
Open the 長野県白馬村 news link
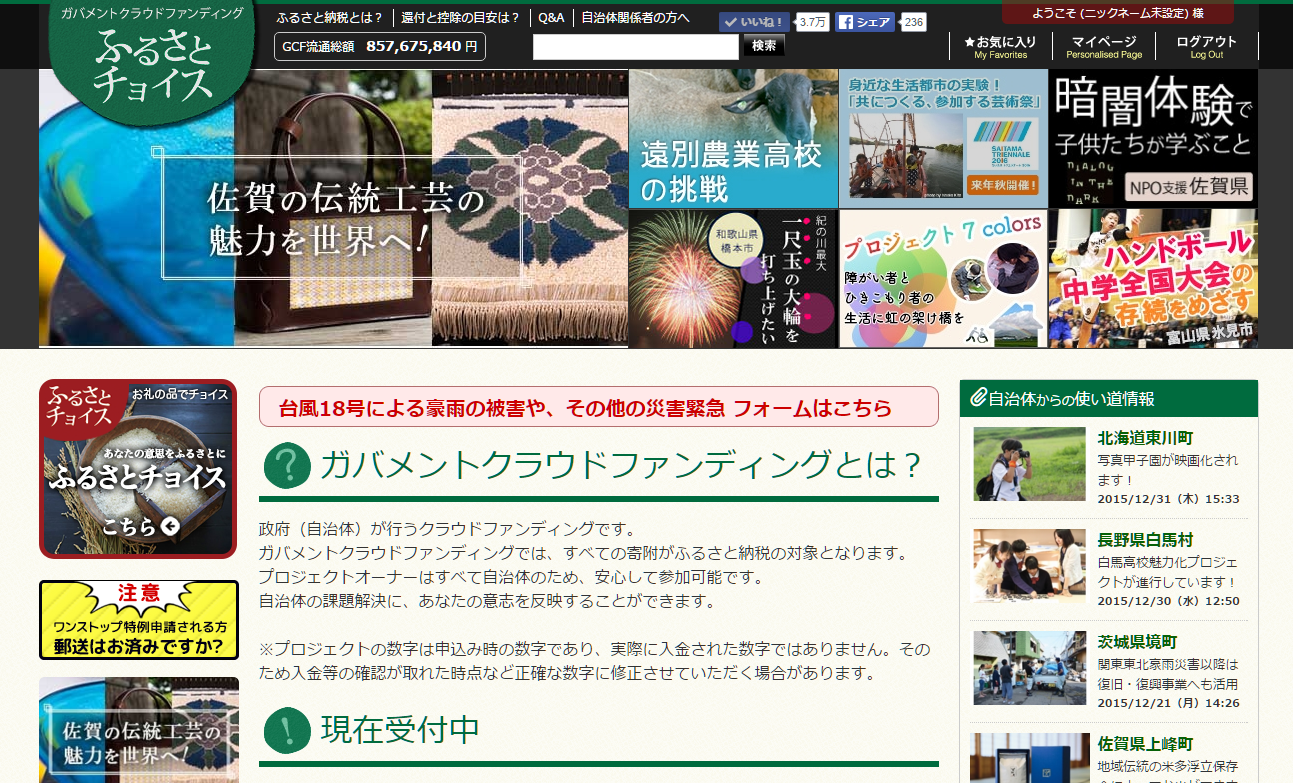(x=1145, y=540)
